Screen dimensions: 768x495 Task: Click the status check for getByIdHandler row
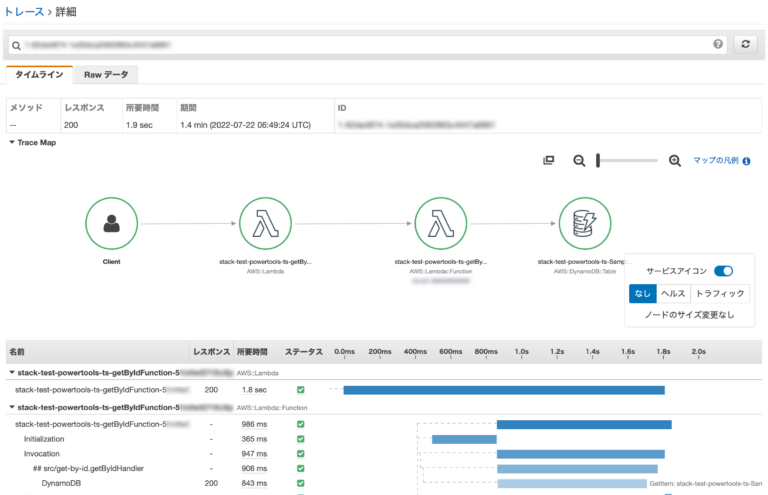tap(301, 468)
